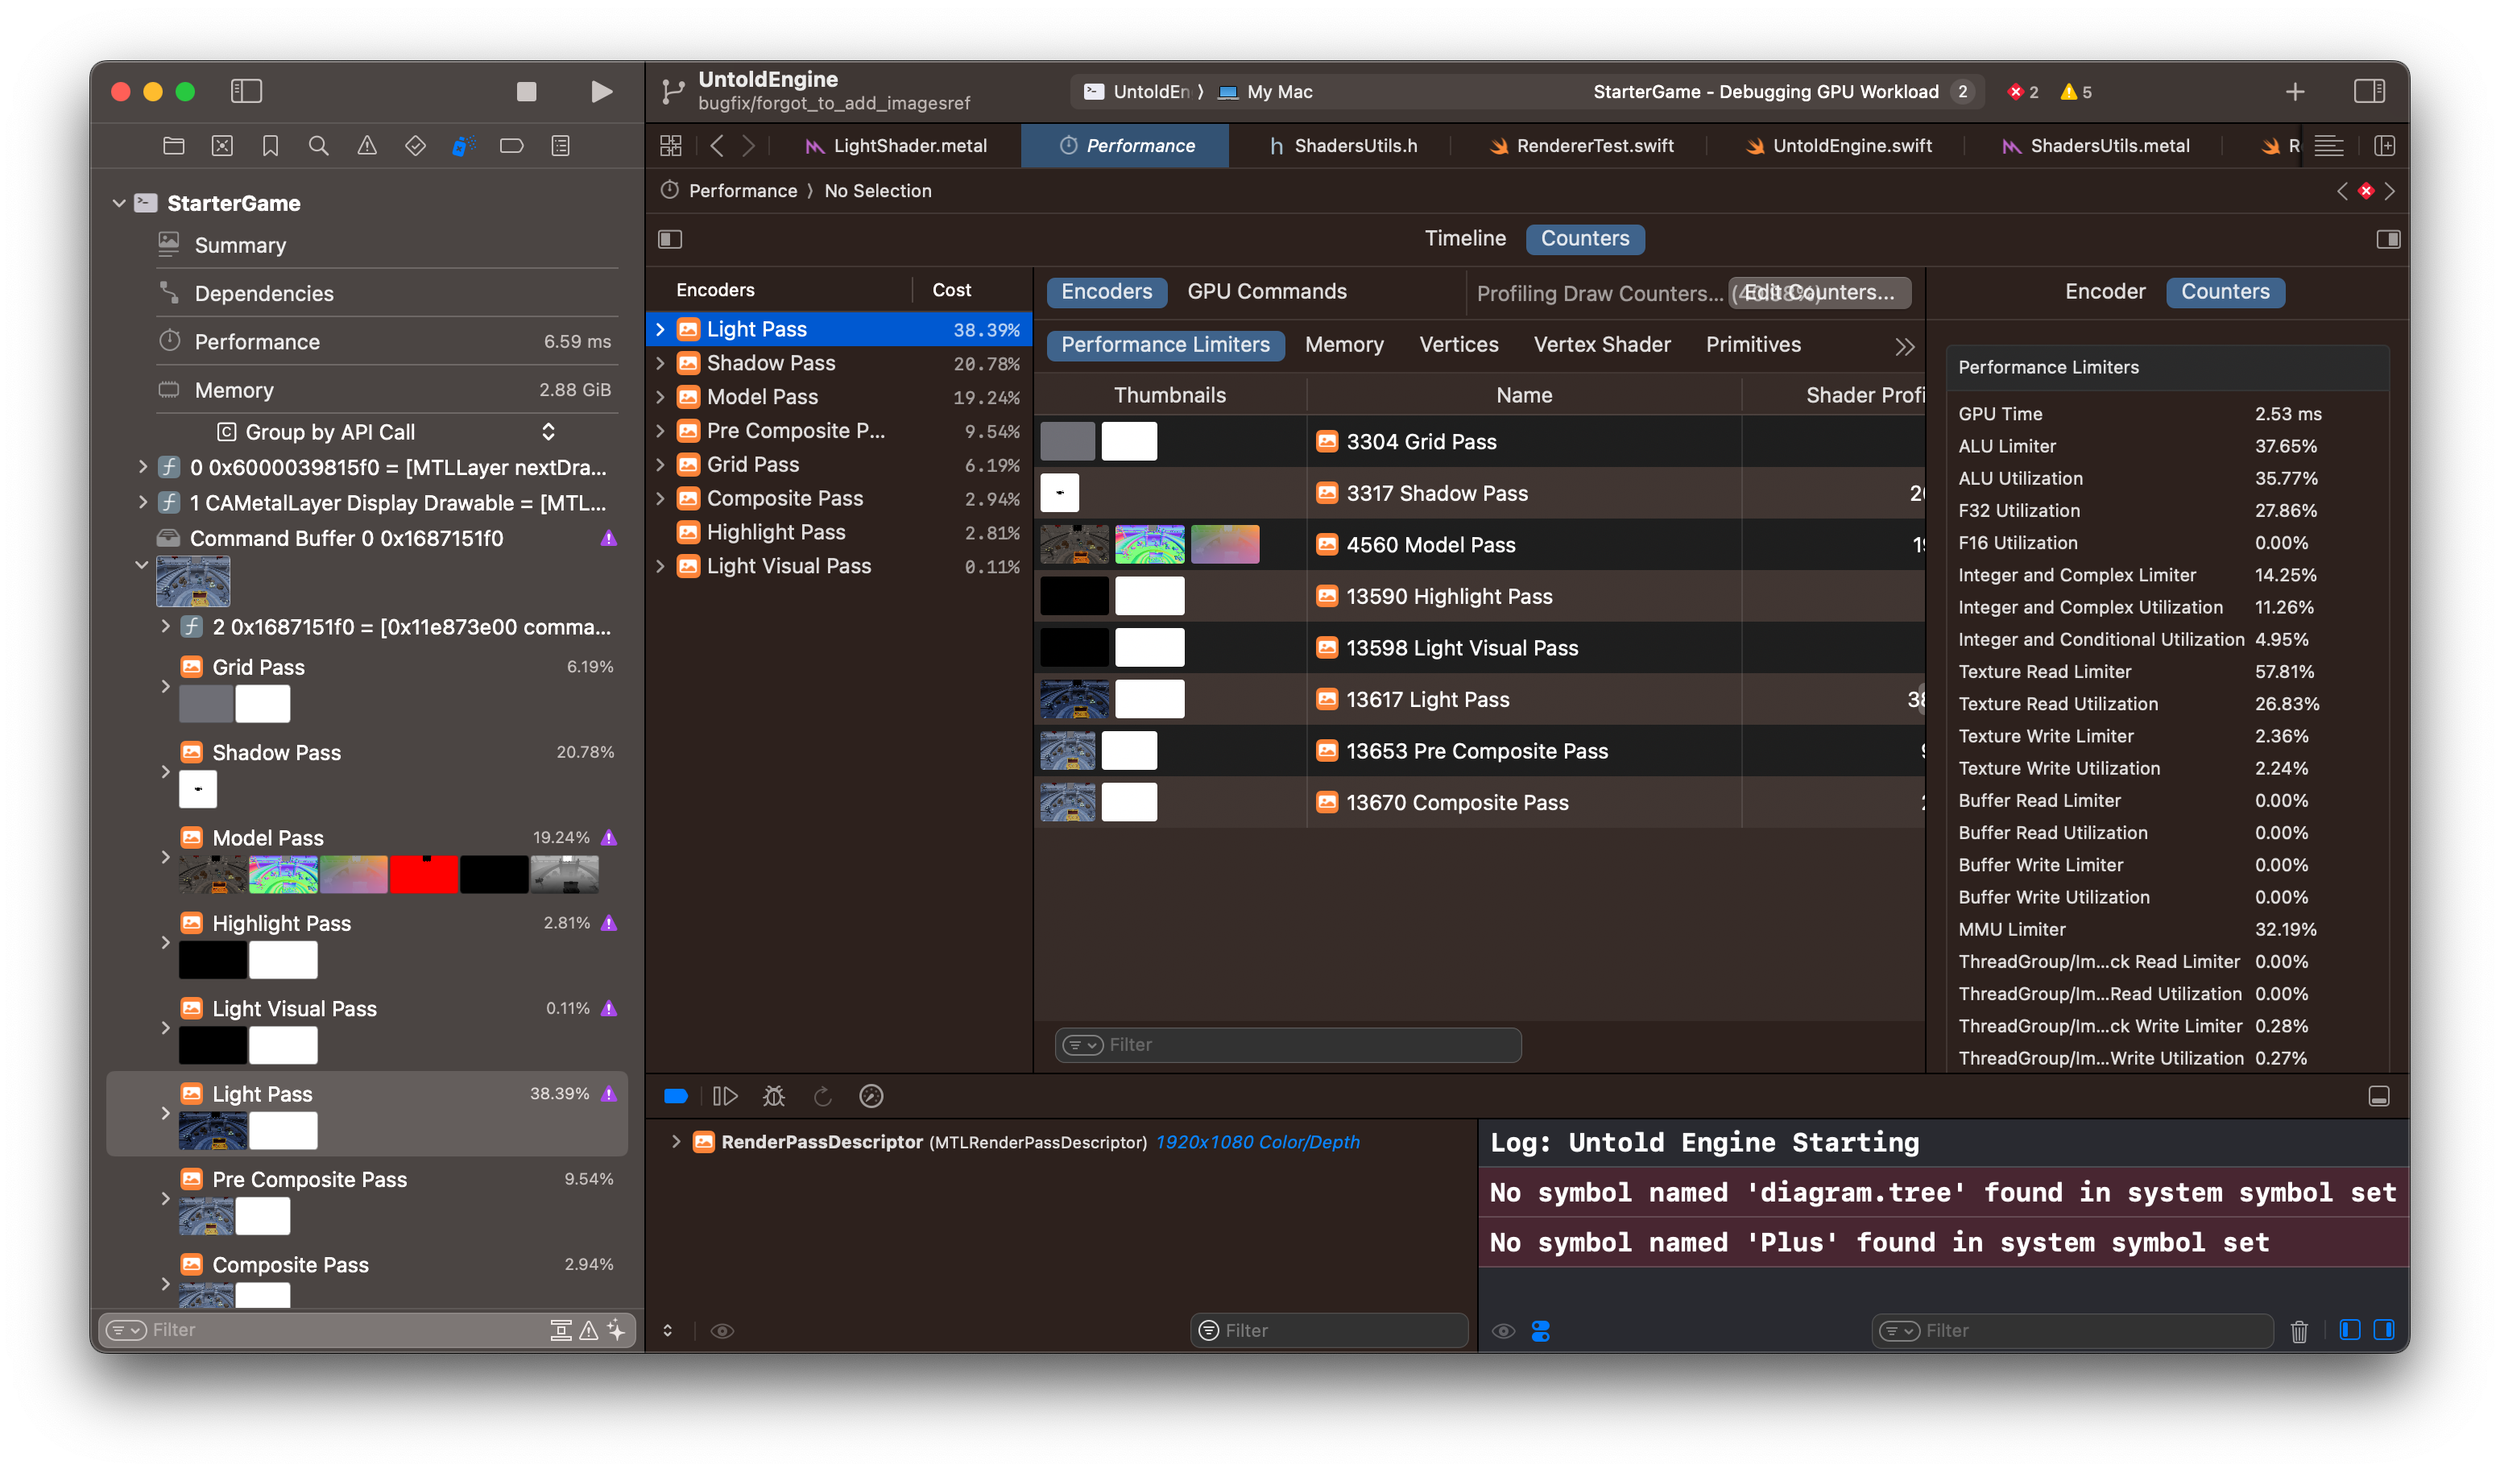Click the encoders table Filter field

point(1288,1044)
